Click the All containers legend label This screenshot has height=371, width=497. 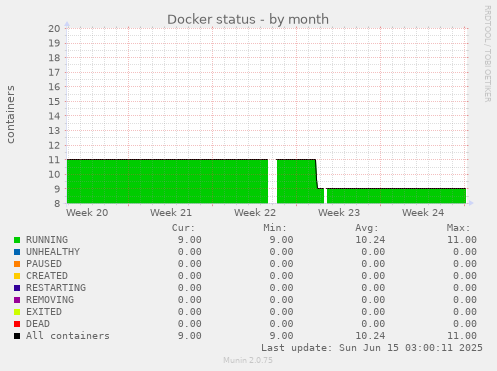[x=68, y=336]
